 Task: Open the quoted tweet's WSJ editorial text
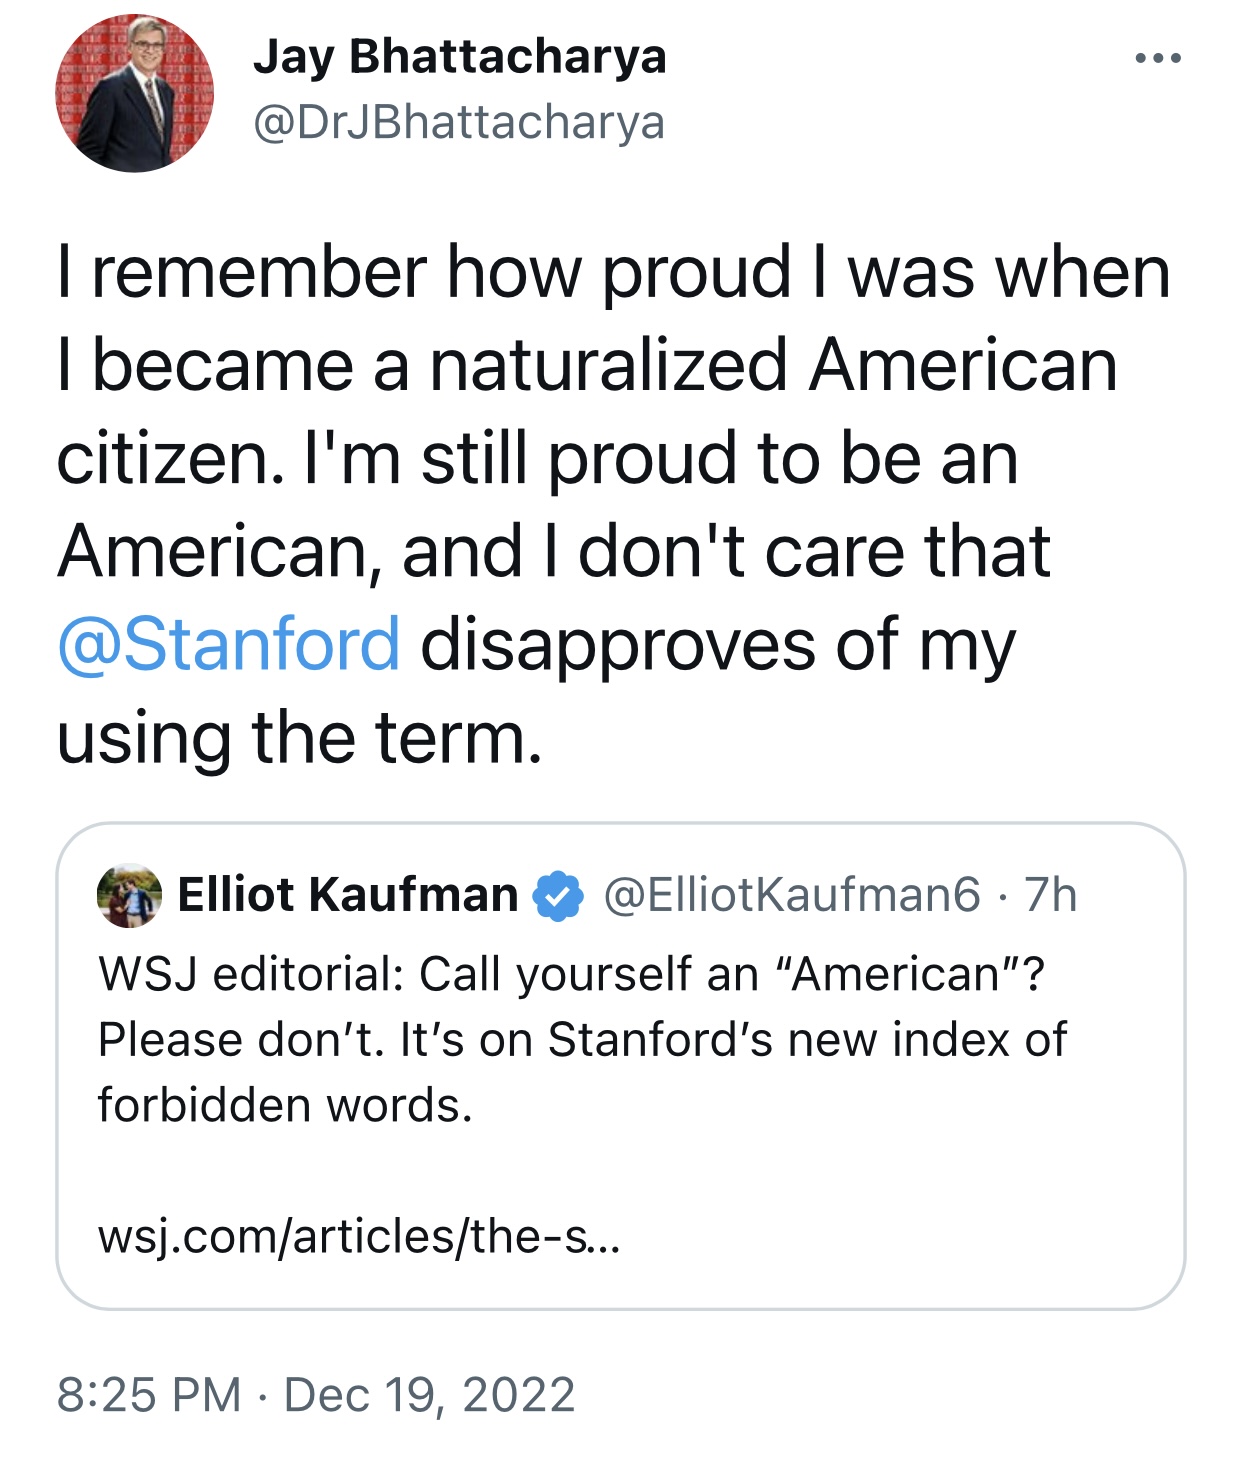[x=582, y=1039]
